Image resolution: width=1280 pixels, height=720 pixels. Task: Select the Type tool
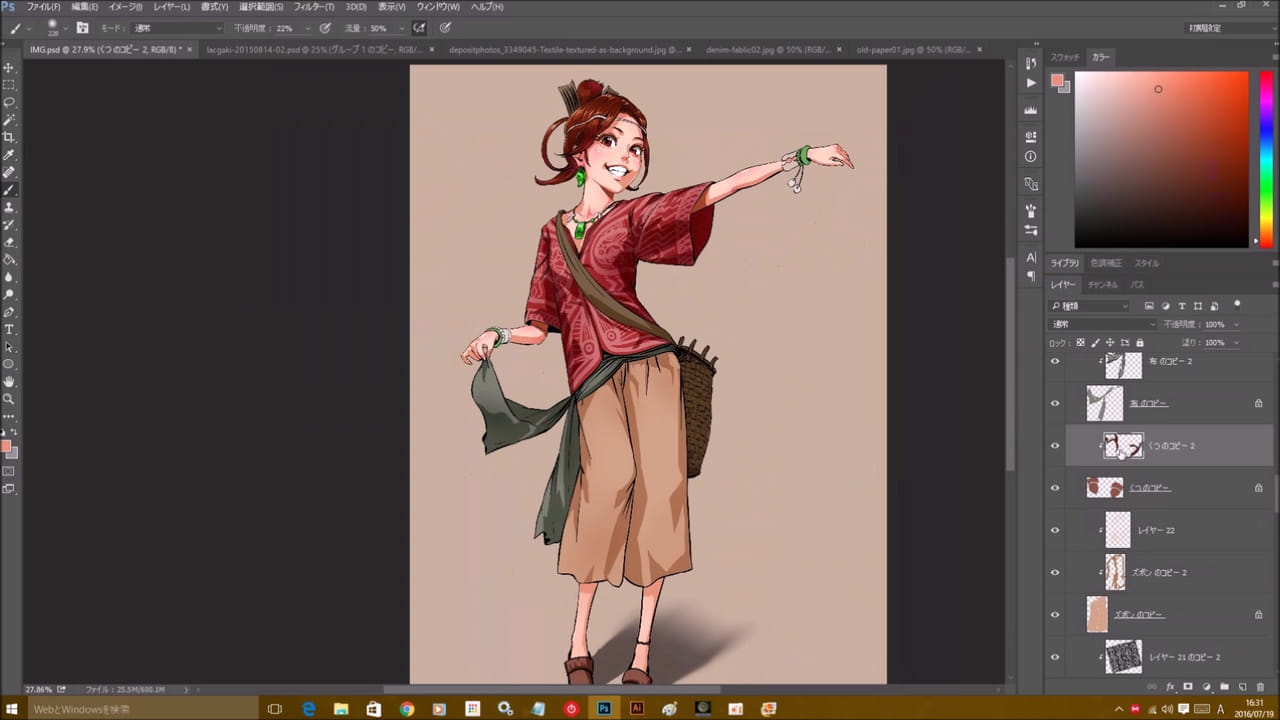[x=9, y=329]
